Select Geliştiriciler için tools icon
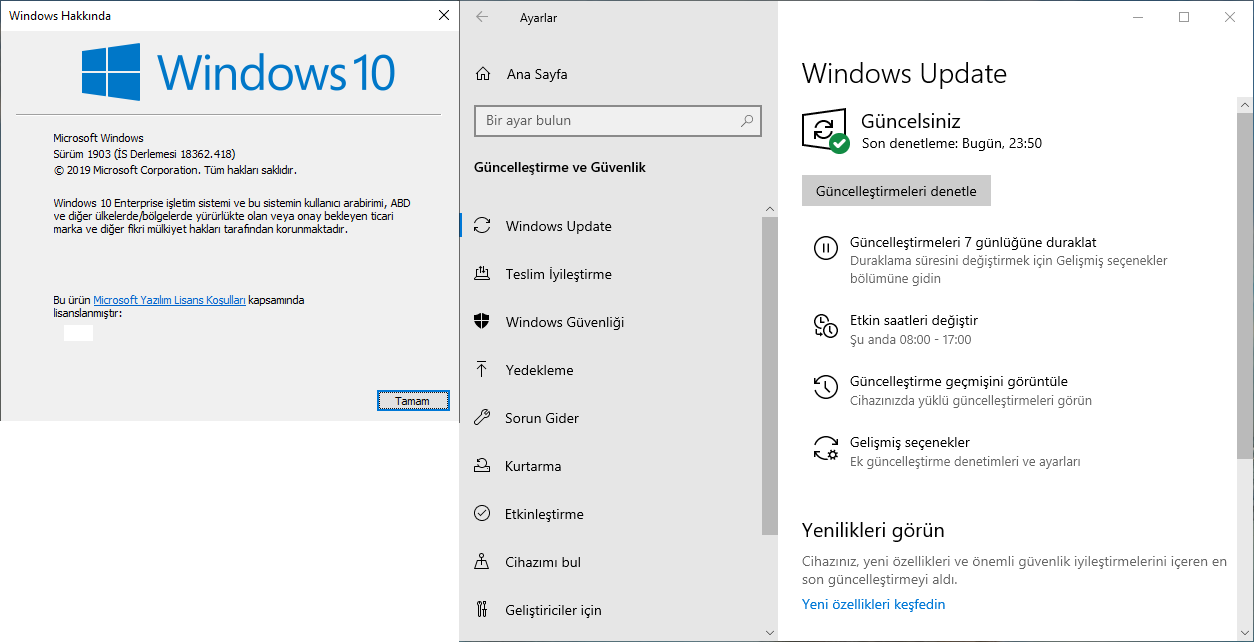 482,610
